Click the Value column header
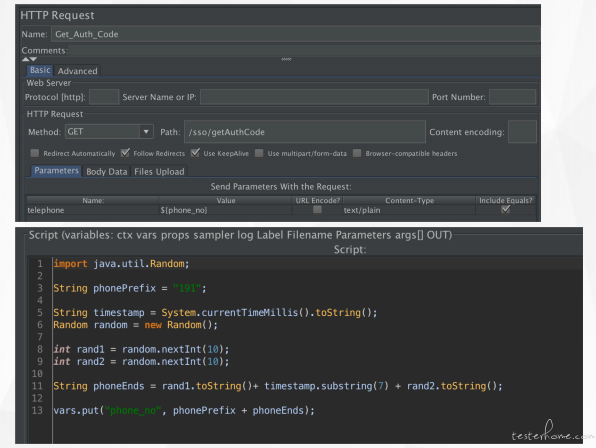Screen dimensions: 596x448 (226, 200)
